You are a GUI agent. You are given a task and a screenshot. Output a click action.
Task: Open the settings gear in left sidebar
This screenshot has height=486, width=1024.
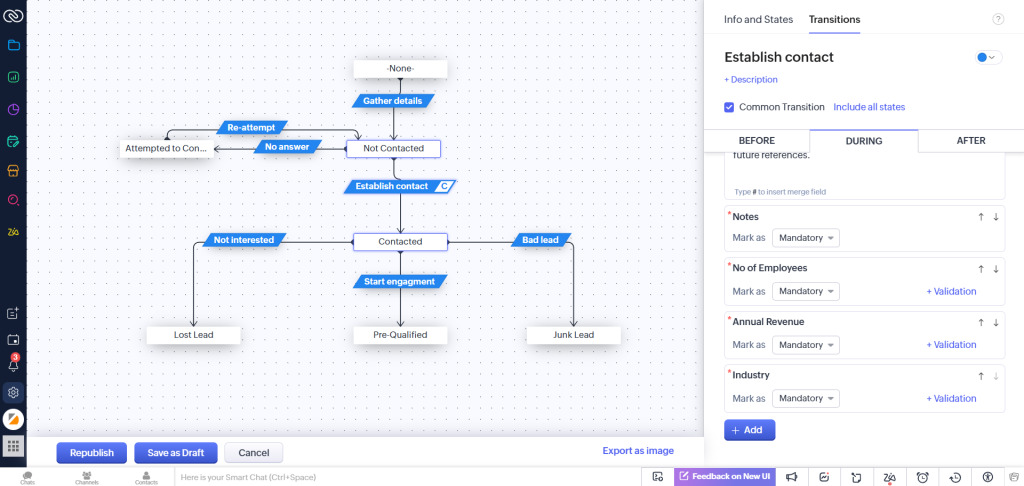pyautogui.click(x=13, y=392)
